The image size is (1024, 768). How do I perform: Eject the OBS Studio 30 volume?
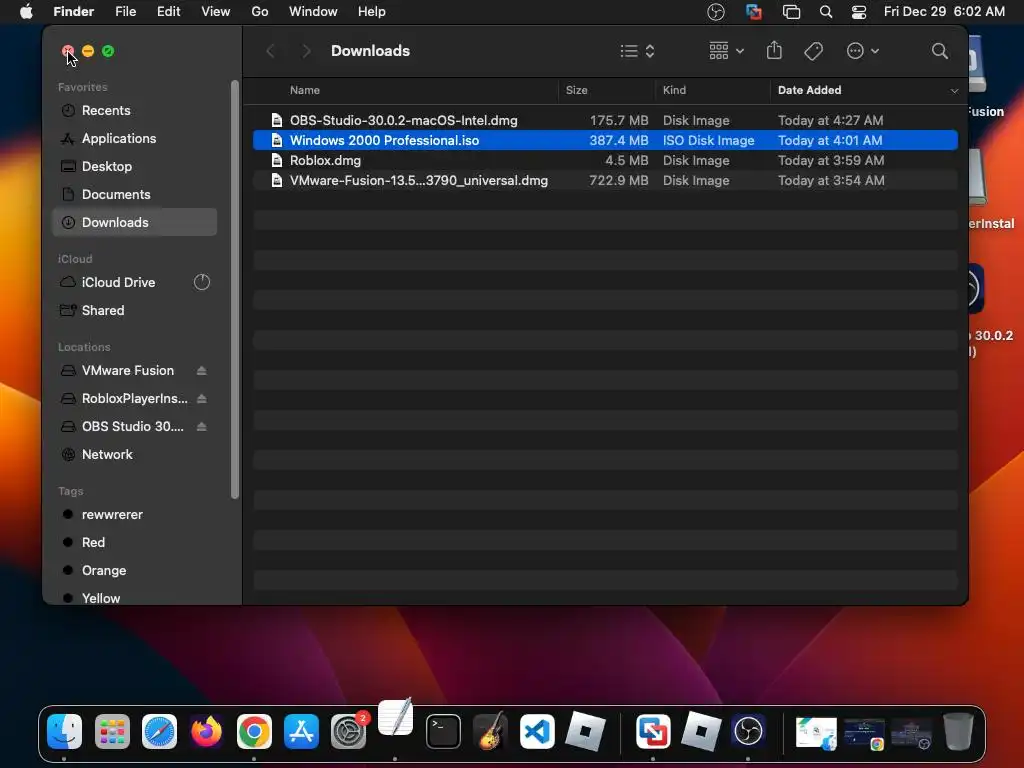[x=202, y=426]
